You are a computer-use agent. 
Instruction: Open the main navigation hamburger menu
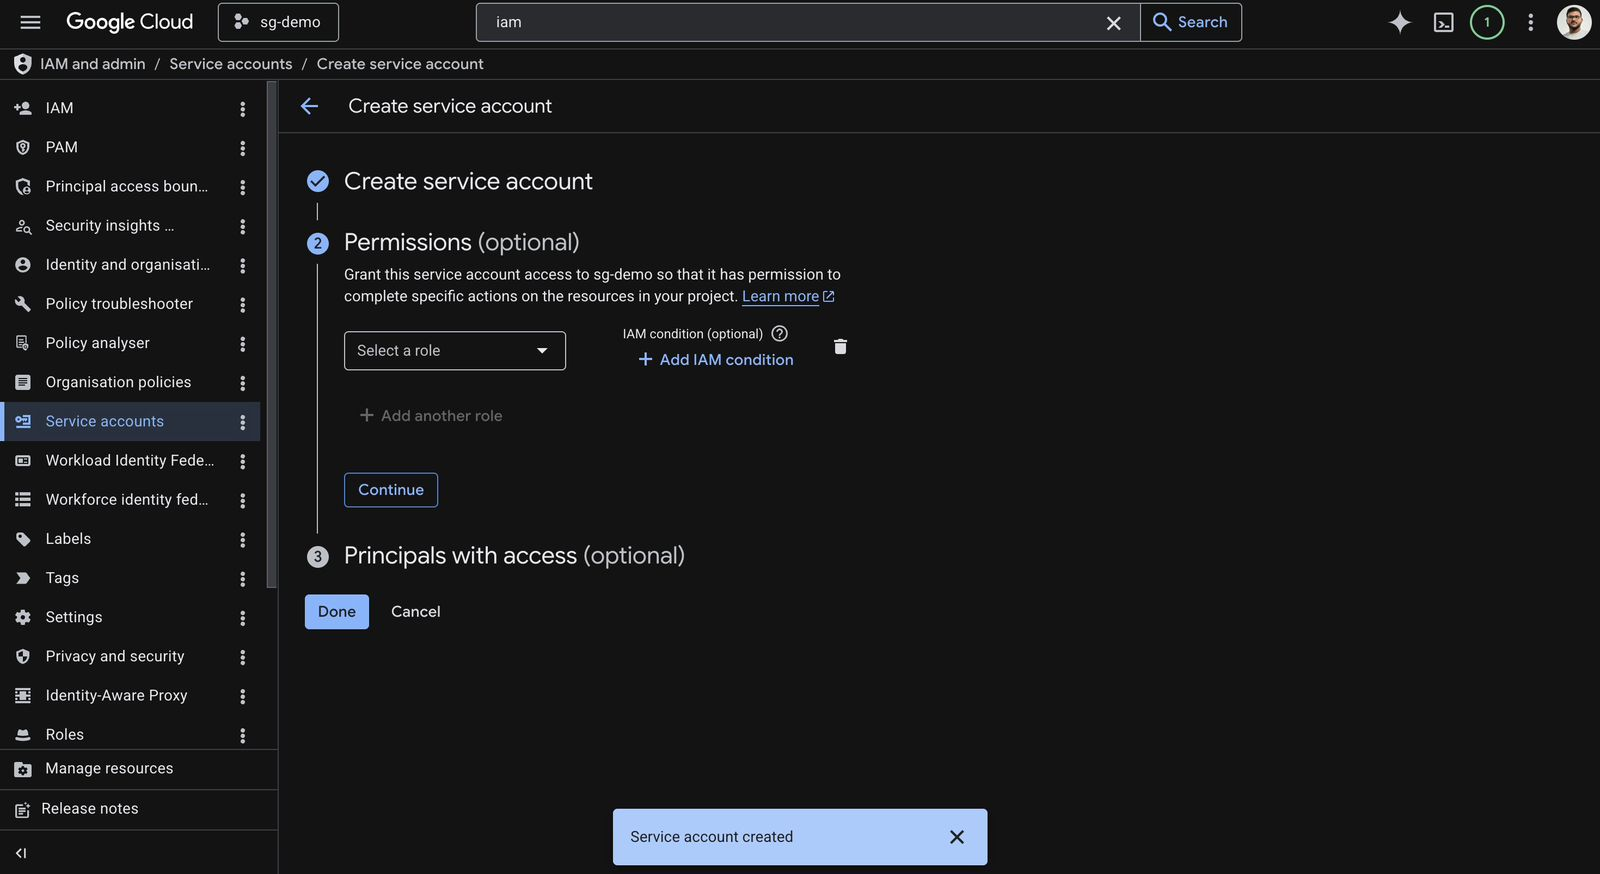coord(30,22)
